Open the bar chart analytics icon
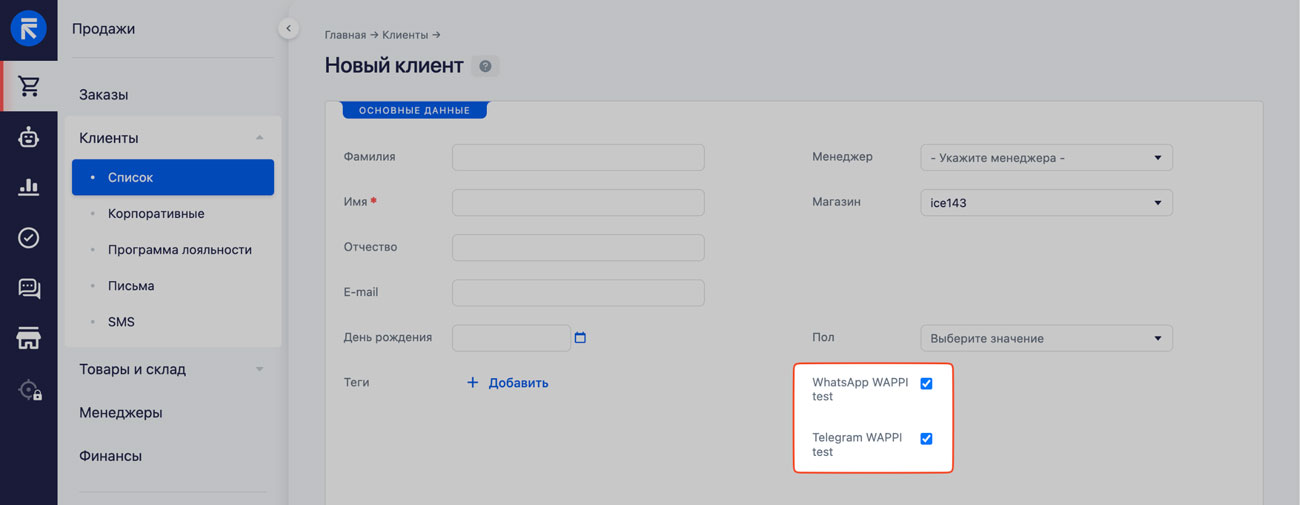This screenshot has width=1300, height=505. 29,187
